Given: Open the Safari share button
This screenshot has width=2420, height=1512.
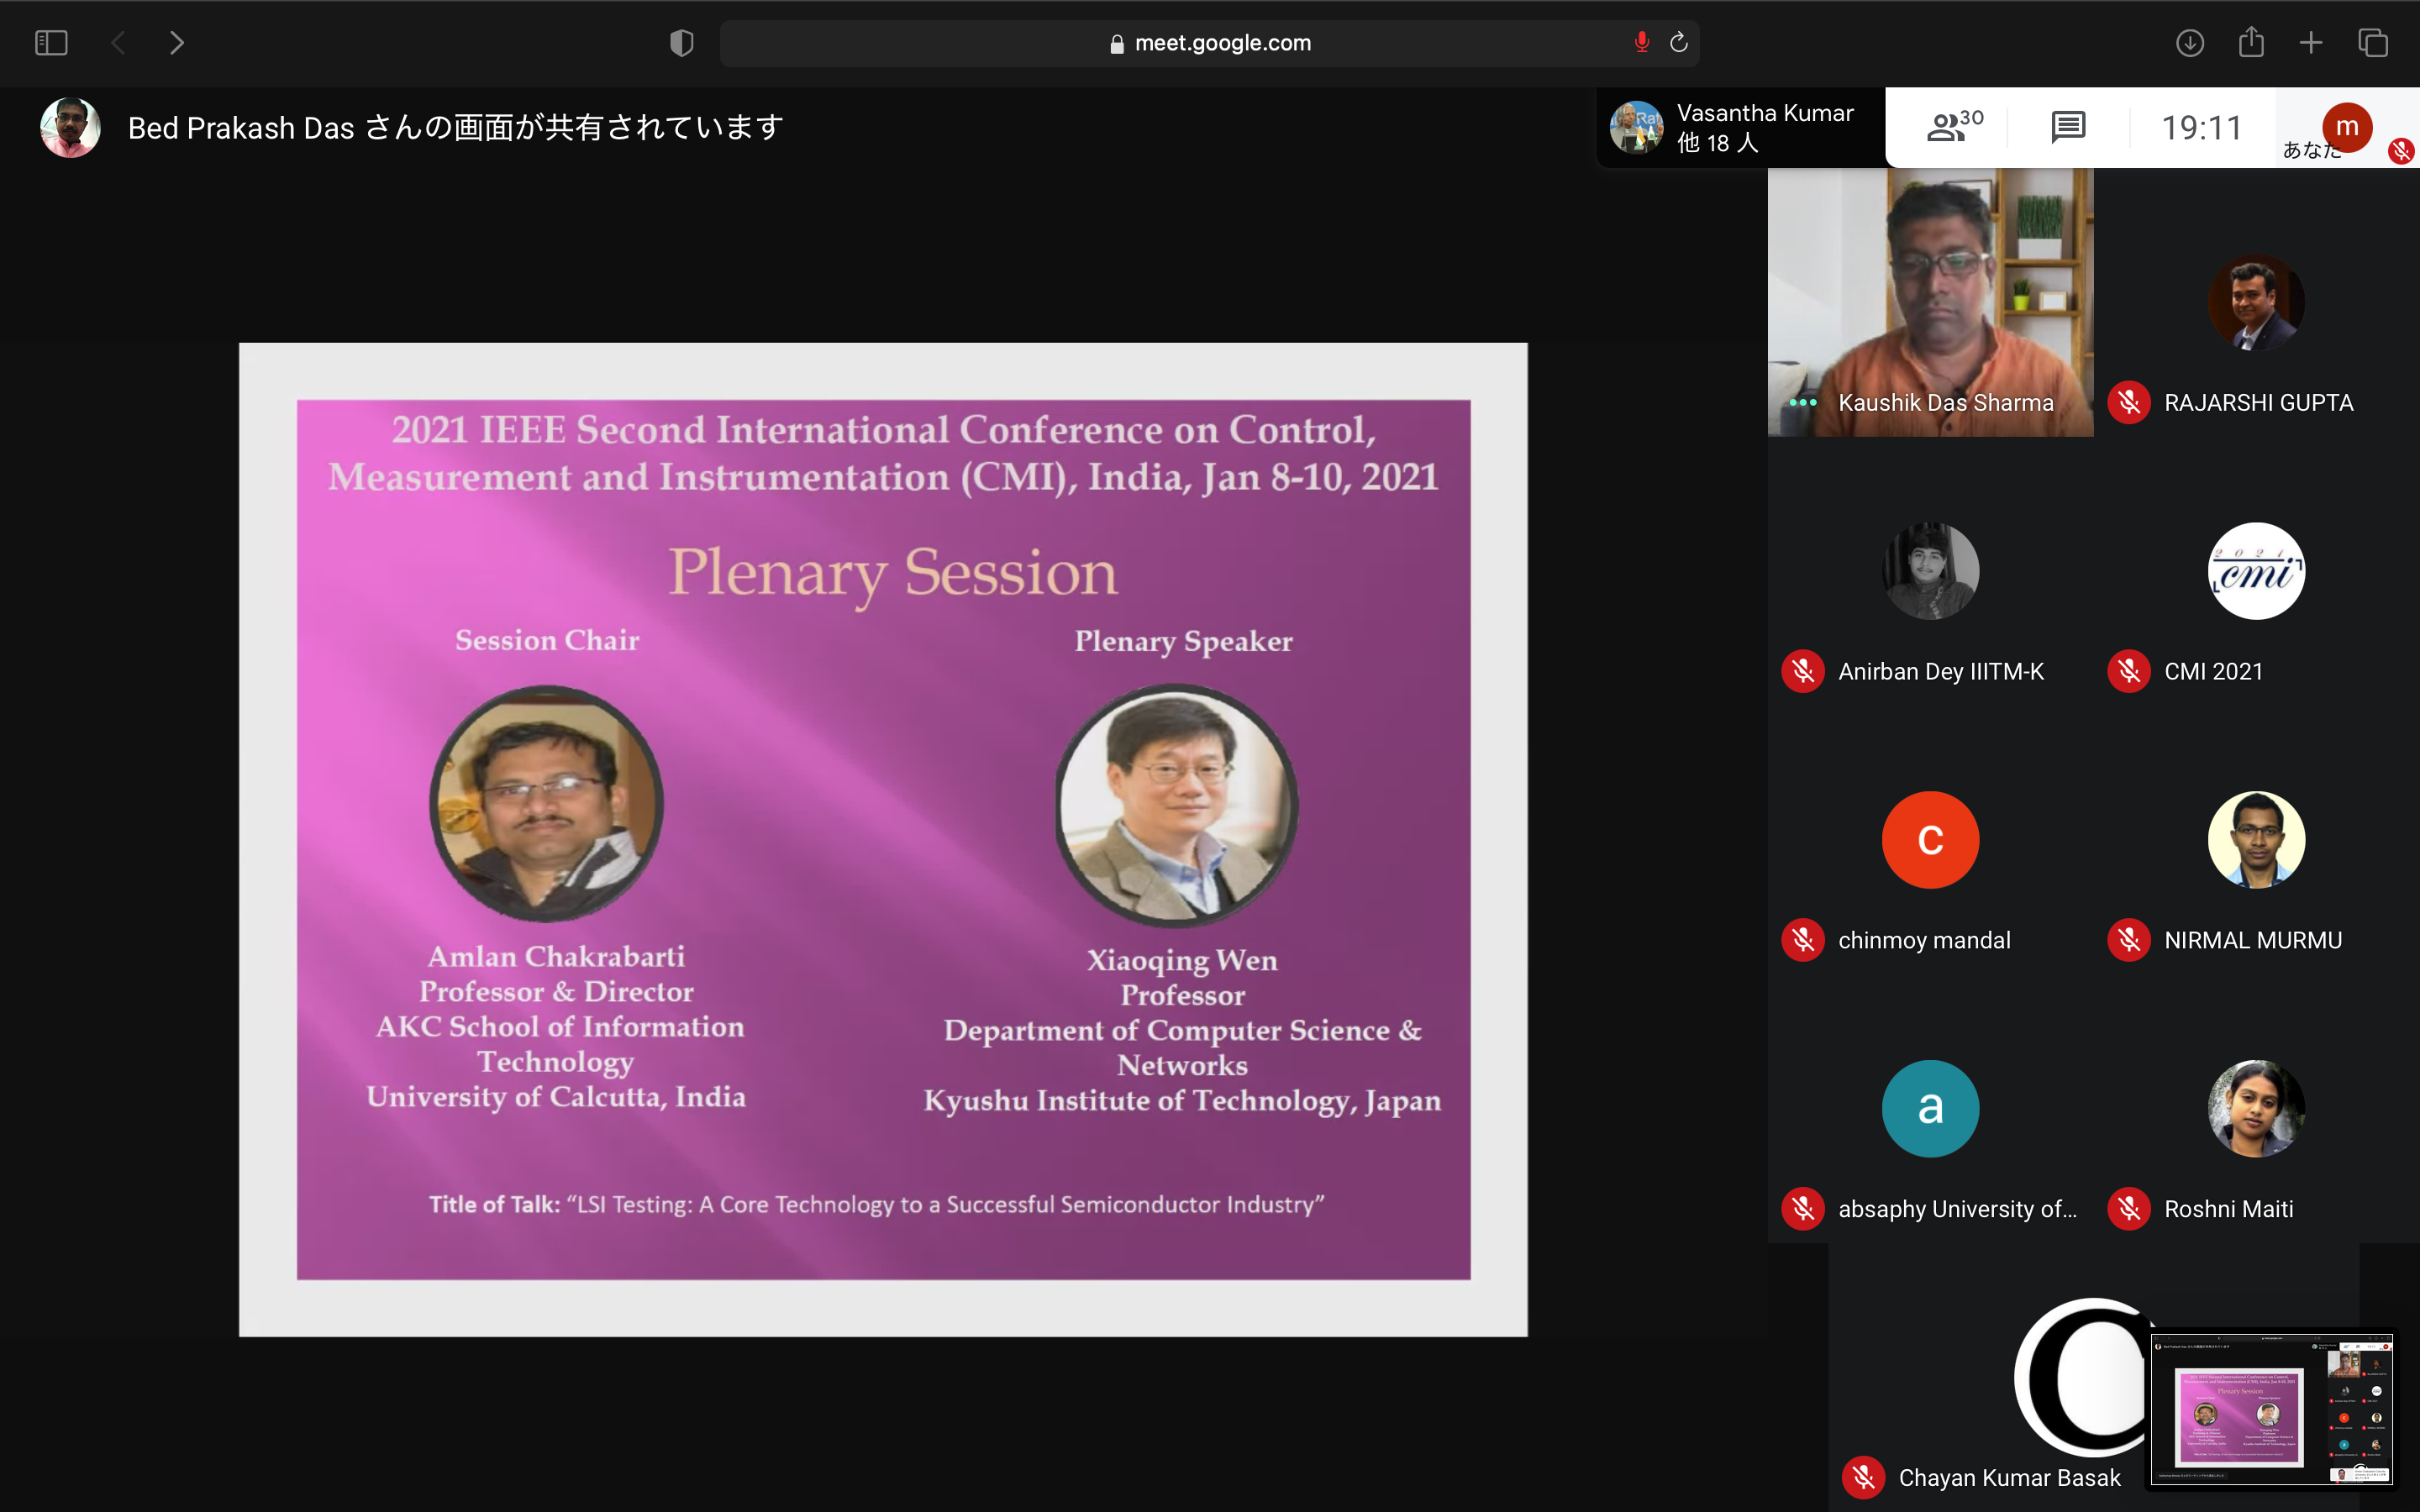Looking at the screenshot, I should click(x=2251, y=42).
